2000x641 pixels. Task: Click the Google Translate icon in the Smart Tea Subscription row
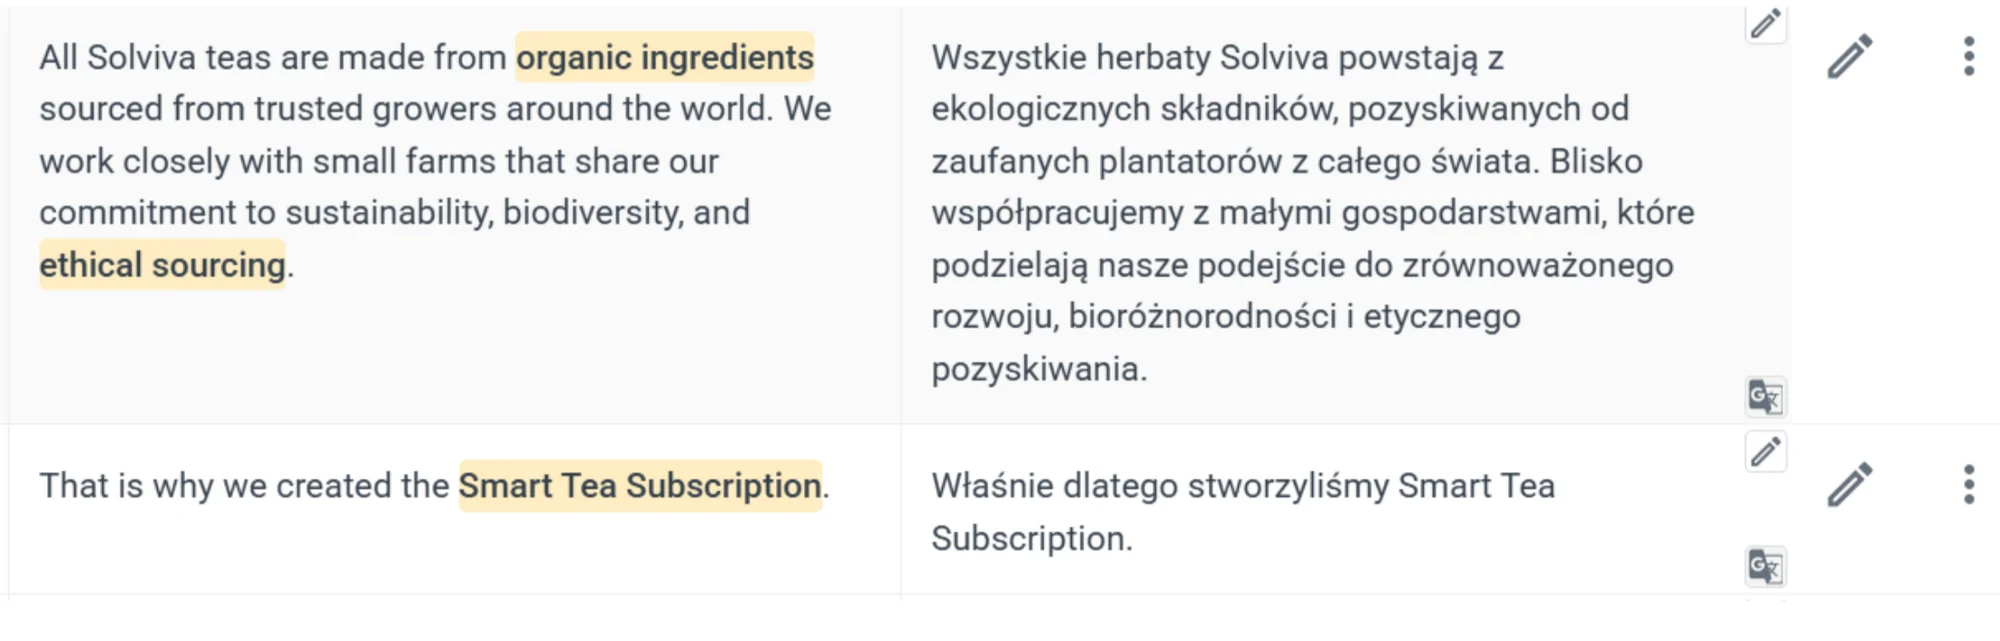coord(1765,567)
